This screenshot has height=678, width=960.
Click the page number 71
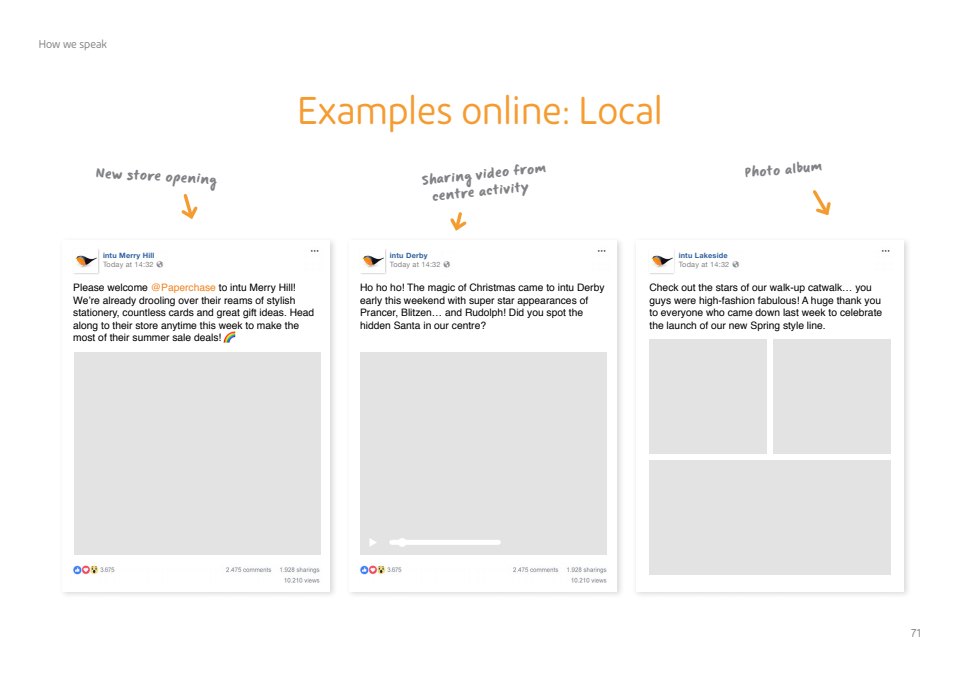916,633
